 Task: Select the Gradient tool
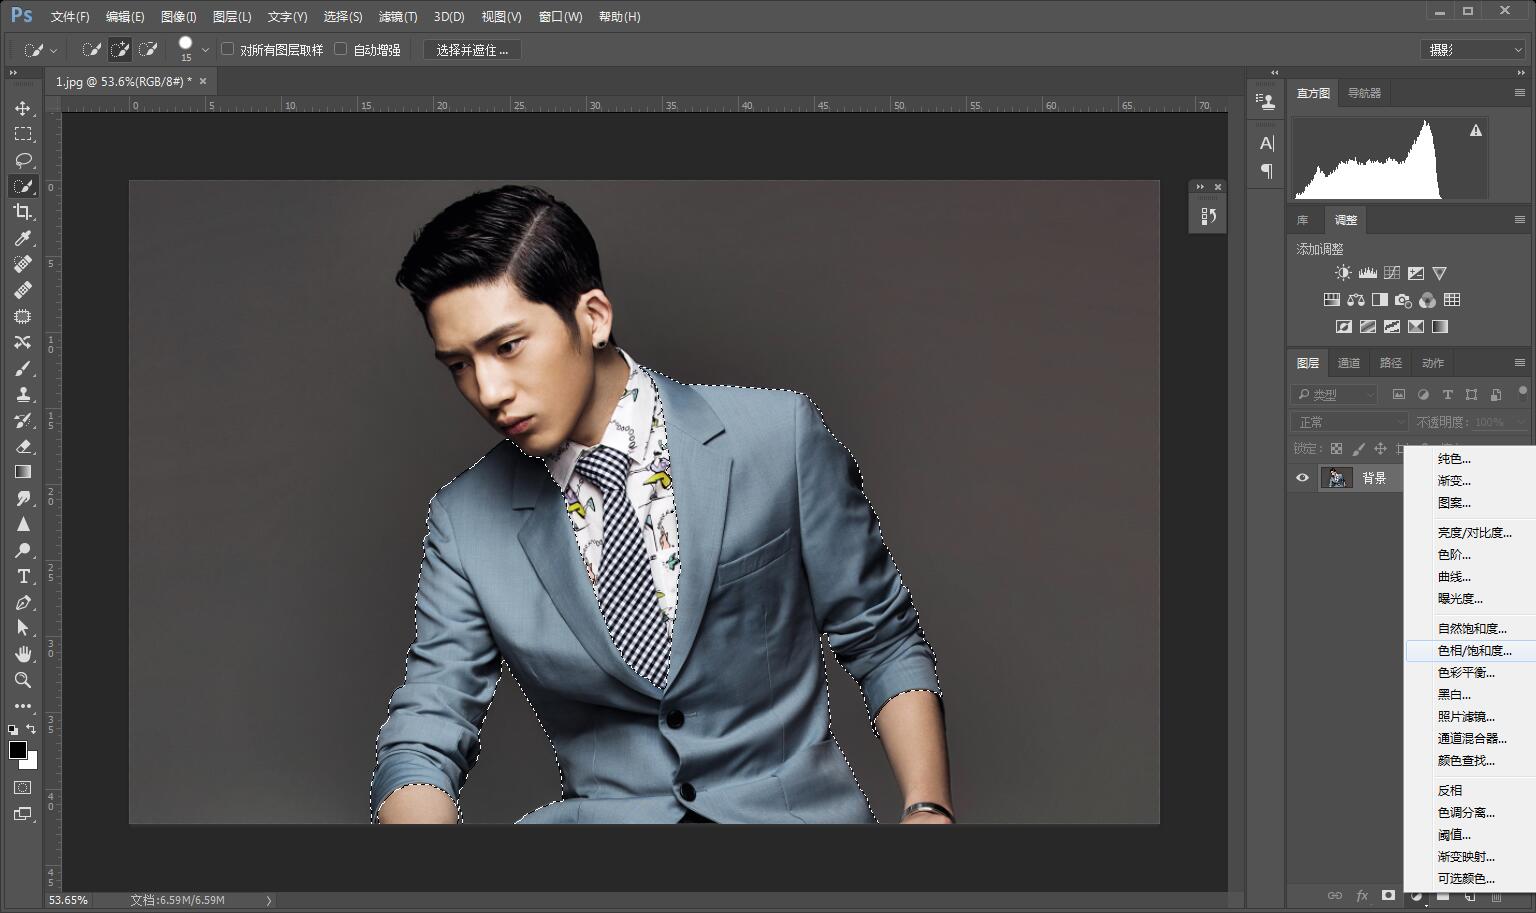(23, 472)
